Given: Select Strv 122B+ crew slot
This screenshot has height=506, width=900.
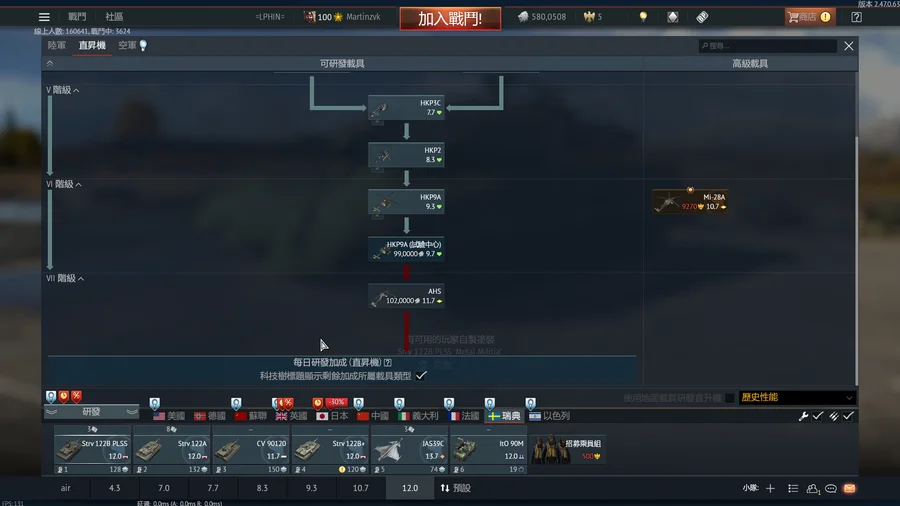Looking at the screenshot, I should point(331,450).
